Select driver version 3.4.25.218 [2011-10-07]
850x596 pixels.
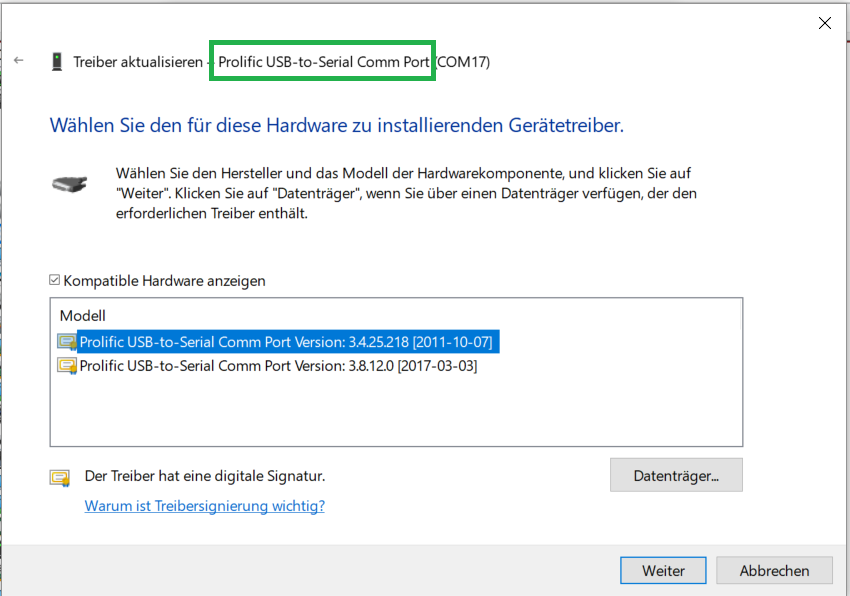[x=286, y=342]
